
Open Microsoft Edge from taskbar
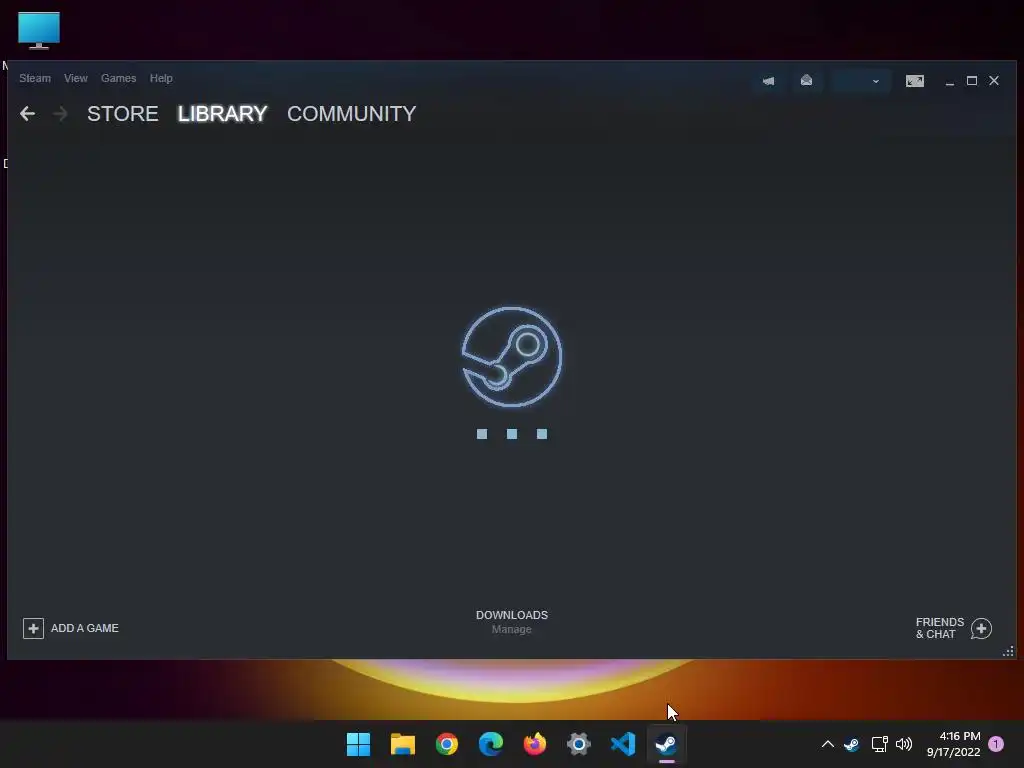[491, 744]
